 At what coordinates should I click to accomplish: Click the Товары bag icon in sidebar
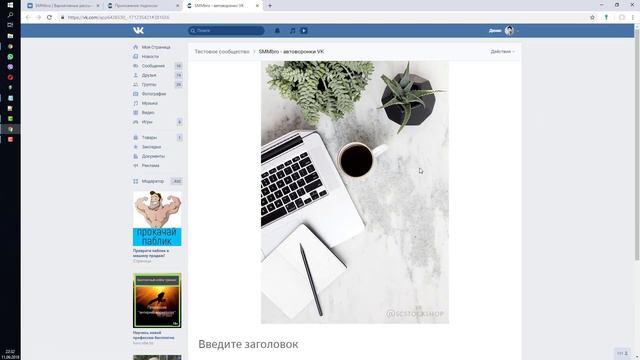[136, 138]
